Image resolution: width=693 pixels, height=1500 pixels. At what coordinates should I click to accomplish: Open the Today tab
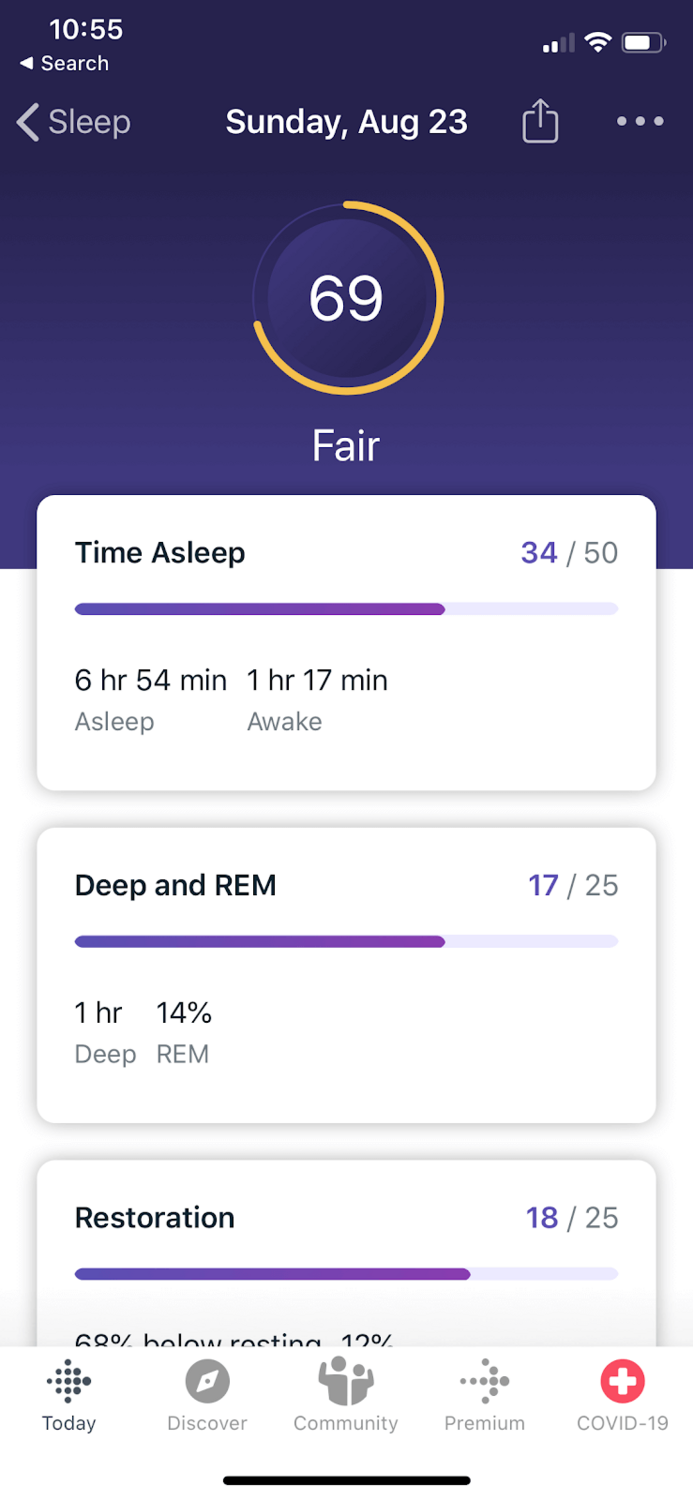click(x=69, y=1395)
